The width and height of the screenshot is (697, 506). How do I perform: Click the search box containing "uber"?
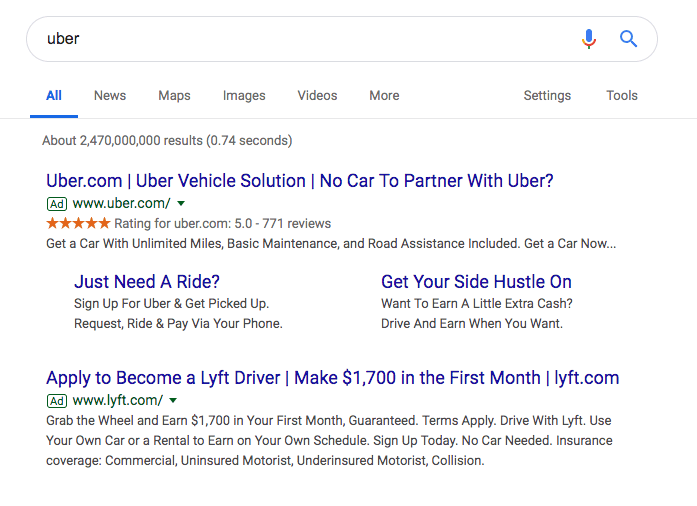[300, 39]
